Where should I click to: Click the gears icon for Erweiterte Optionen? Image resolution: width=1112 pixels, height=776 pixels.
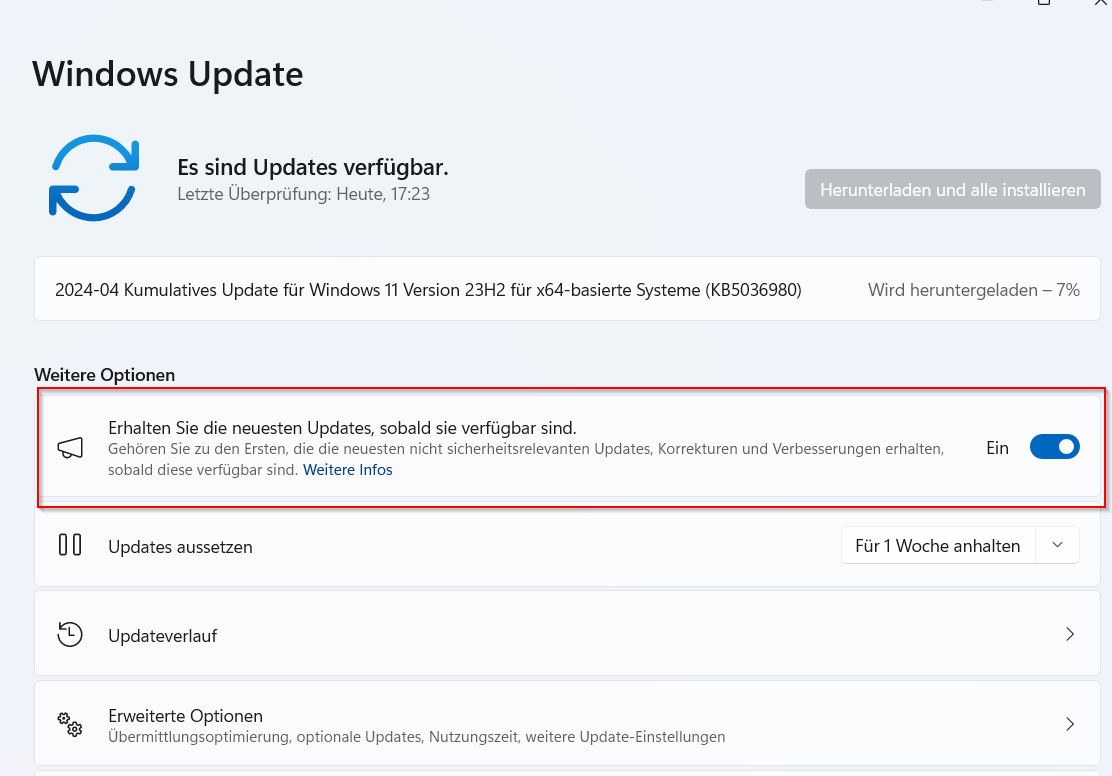click(70, 724)
